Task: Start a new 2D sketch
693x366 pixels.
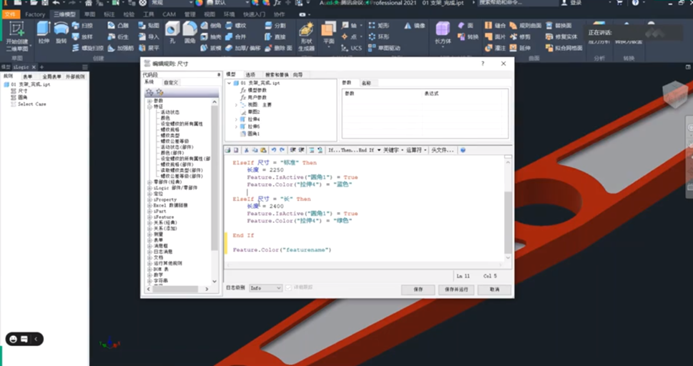Action: tap(17, 36)
